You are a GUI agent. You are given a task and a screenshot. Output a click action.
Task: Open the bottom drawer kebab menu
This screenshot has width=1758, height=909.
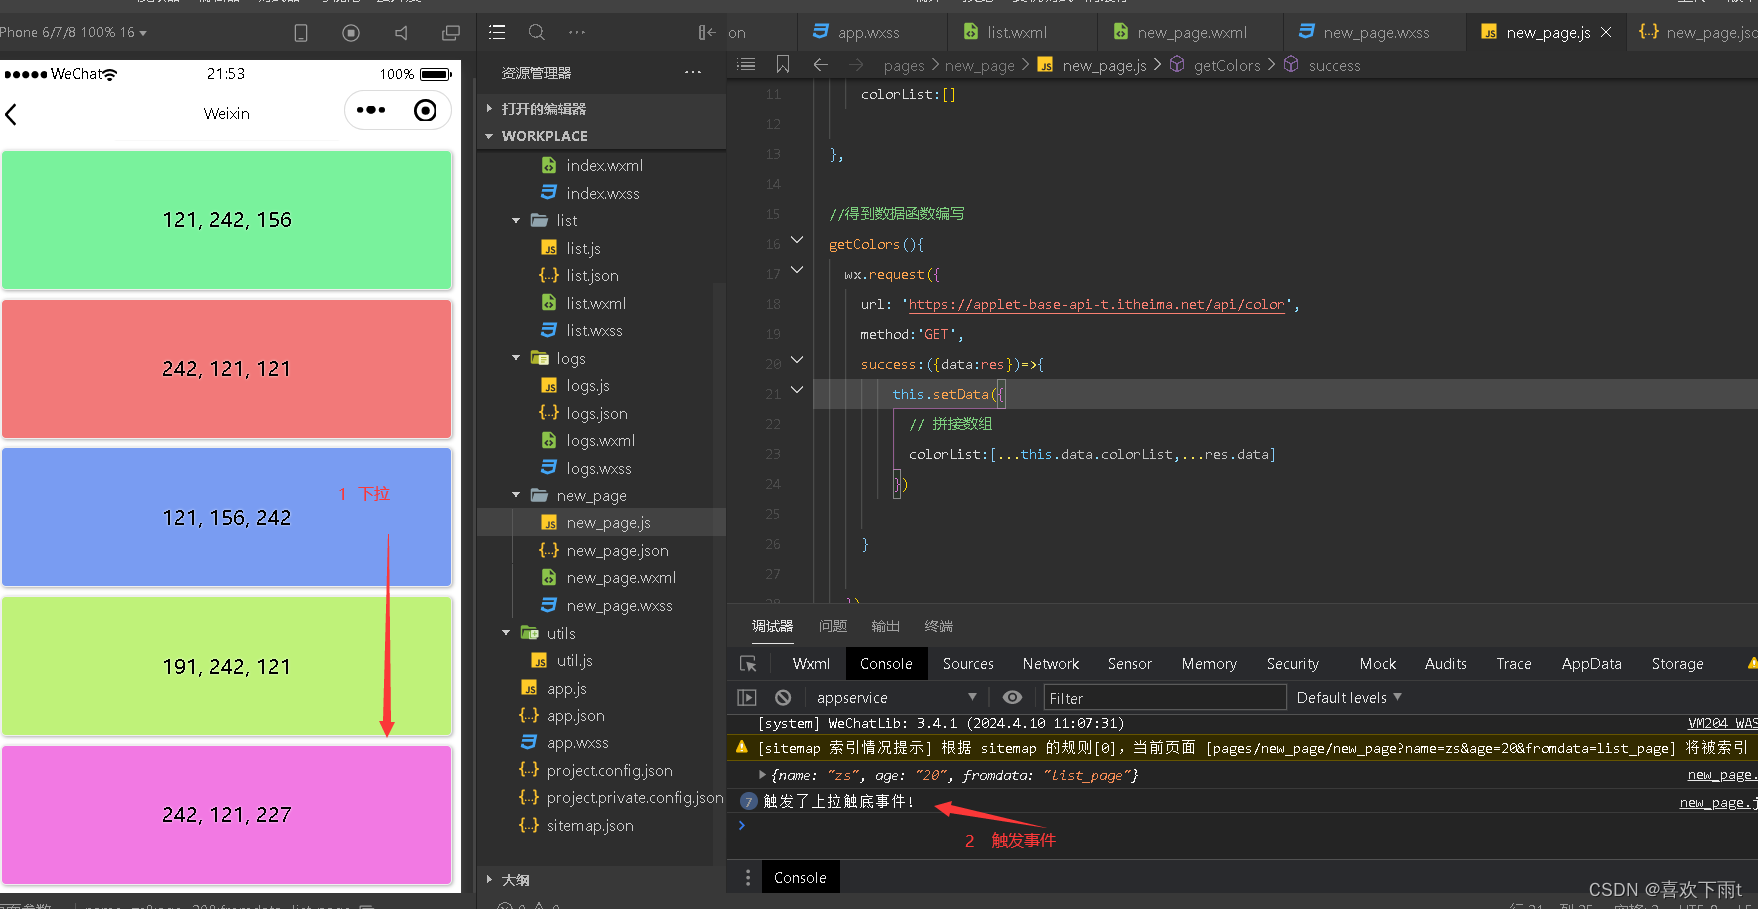747,878
